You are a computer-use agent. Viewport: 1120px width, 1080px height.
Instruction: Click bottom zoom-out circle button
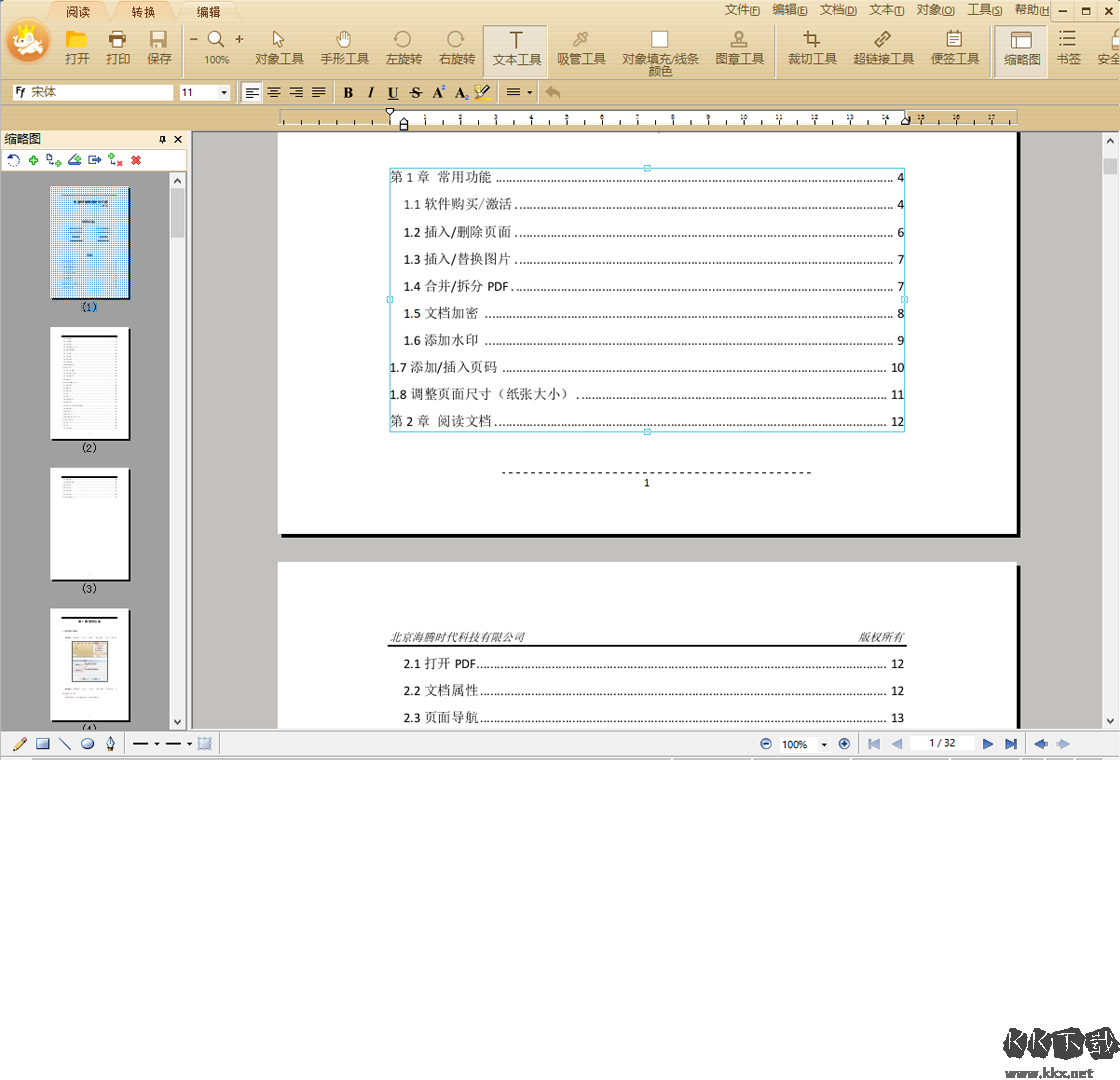(x=766, y=744)
